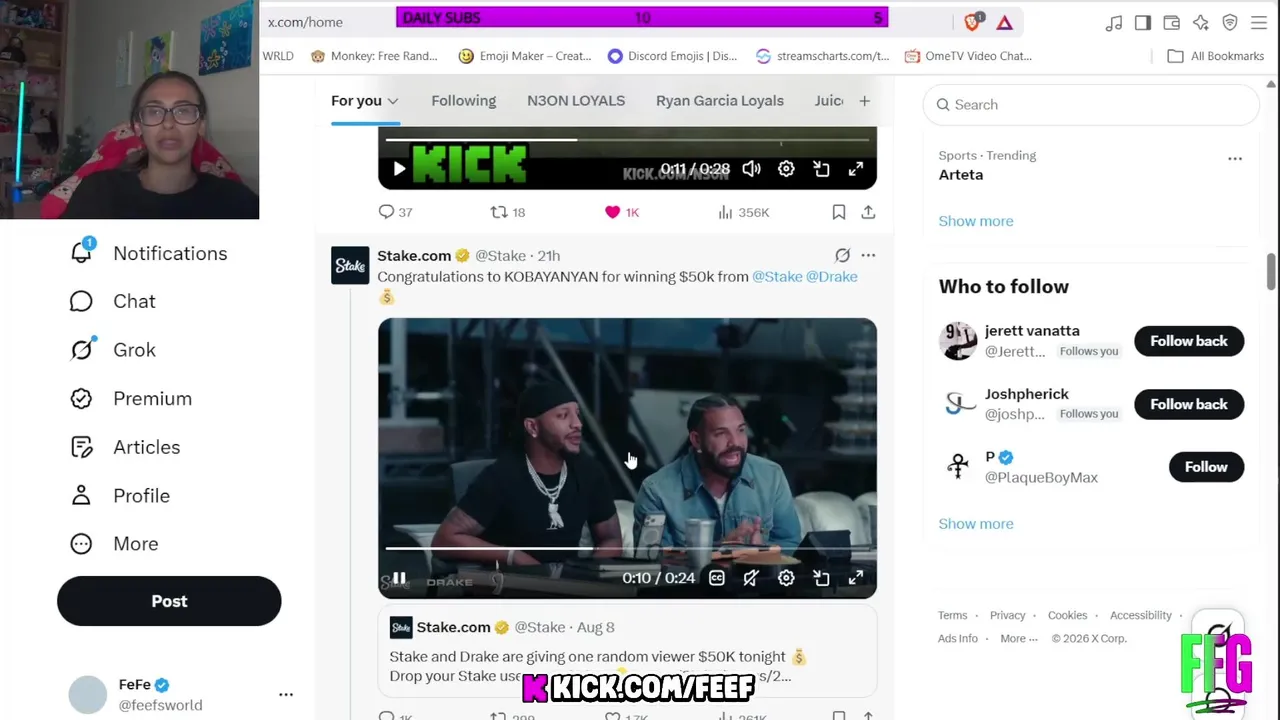Open settings gear on the Kick video

coord(786,169)
